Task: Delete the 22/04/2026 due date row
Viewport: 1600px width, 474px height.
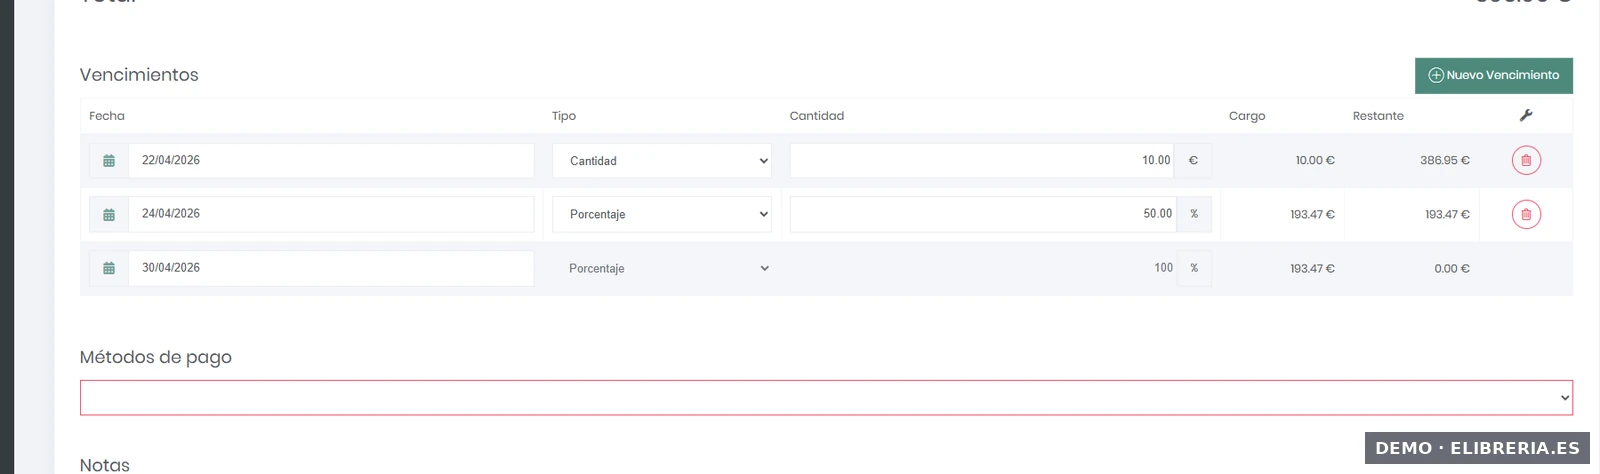Action: (x=1526, y=160)
